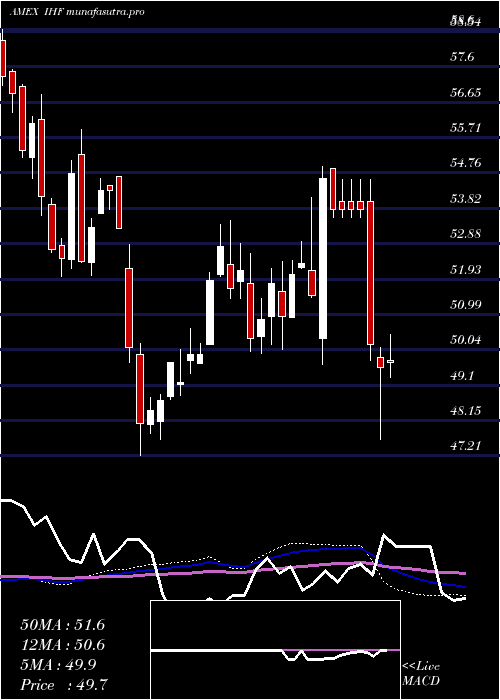Click the 57.6 price axis label

[462, 57]
